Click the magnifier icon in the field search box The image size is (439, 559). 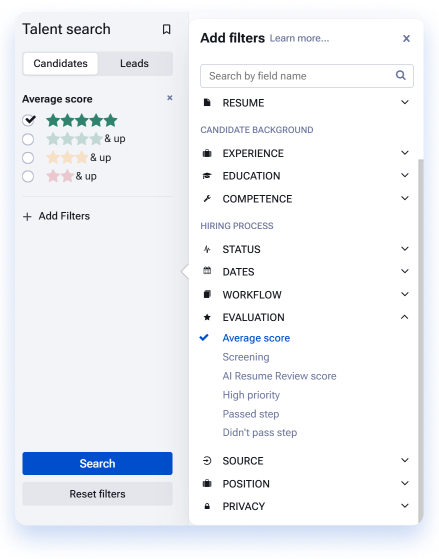coord(400,75)
